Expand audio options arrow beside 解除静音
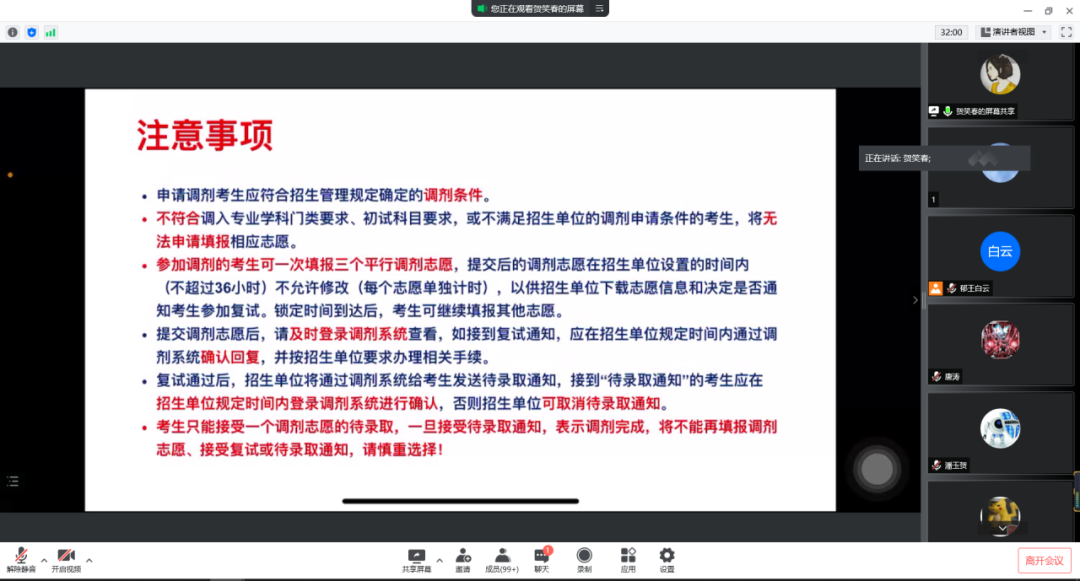This screenshot has height=581, width=1080. (43, 560)
